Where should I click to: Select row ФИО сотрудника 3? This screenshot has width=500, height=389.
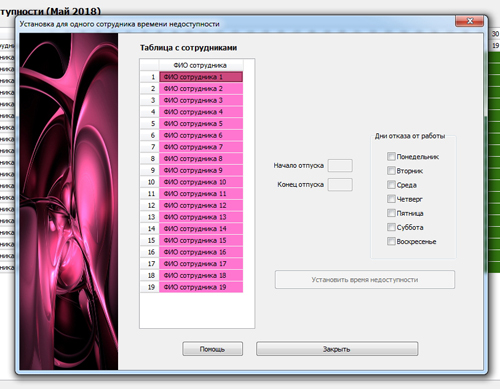coord(201,100)
